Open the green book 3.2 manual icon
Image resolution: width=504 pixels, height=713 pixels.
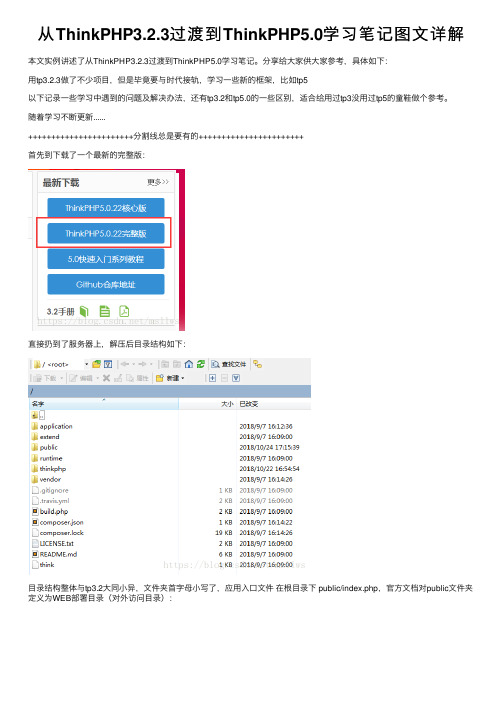84,311
